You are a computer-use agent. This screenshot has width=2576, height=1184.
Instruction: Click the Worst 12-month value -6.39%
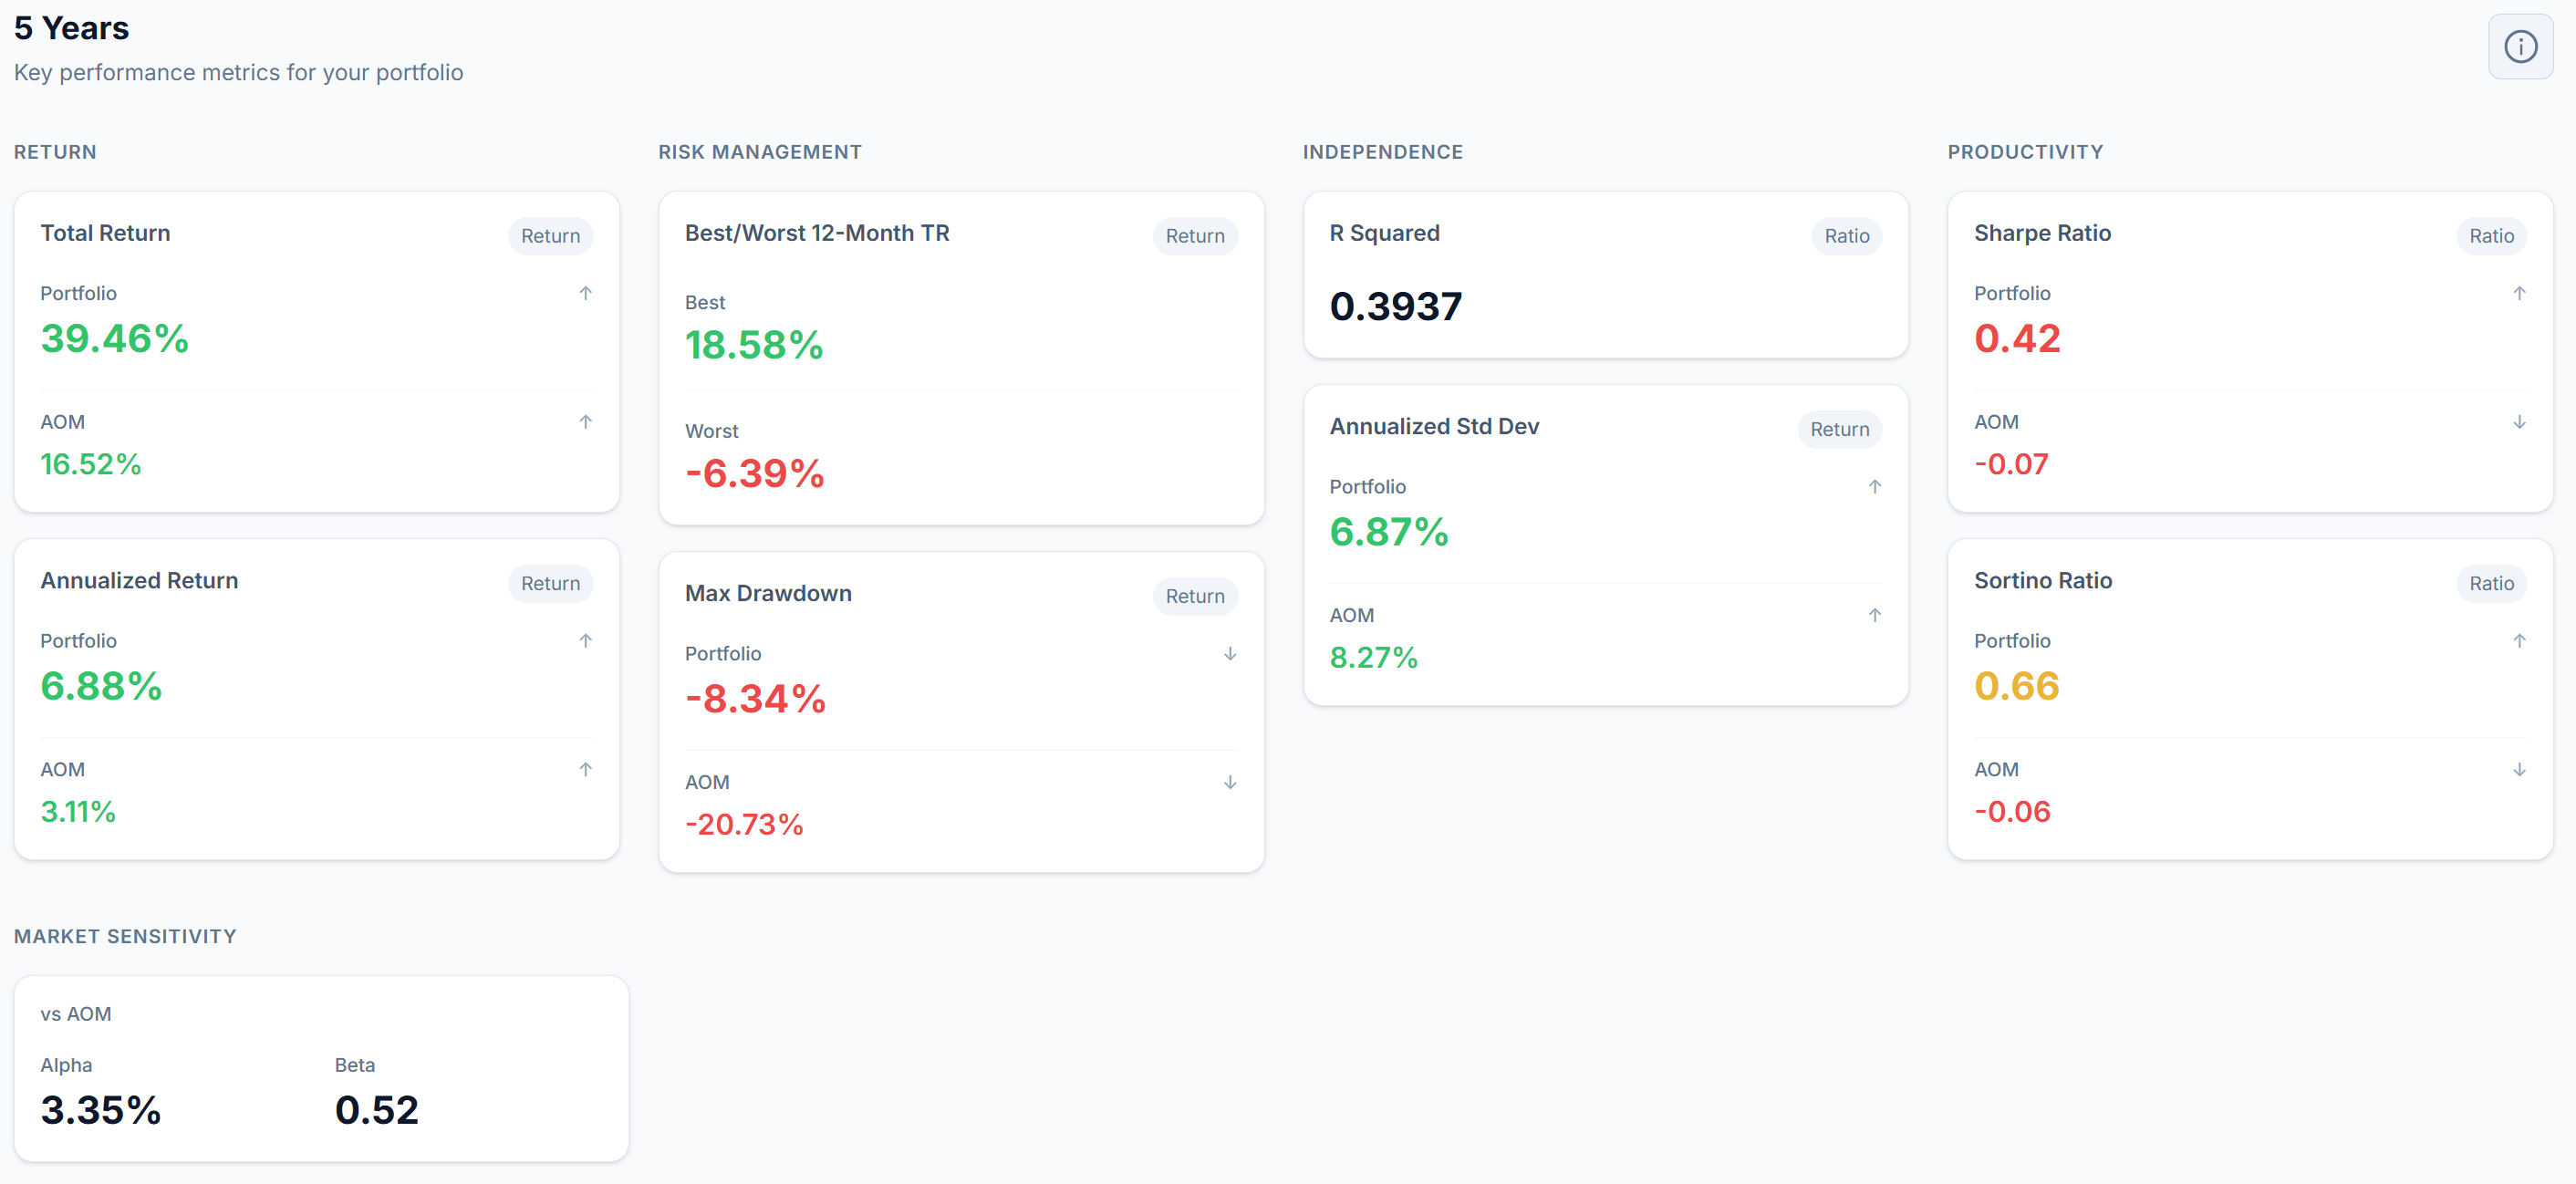[x=755, y=473]
